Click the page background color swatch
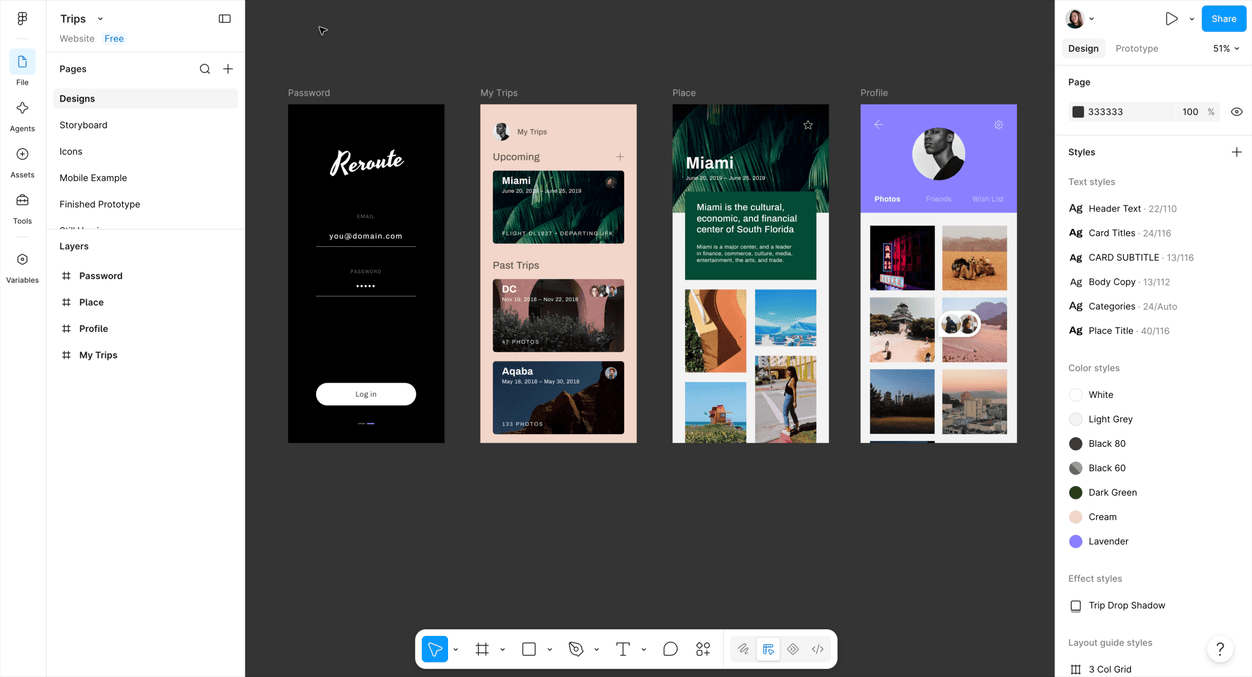The image size is (1252, 677). pyautogui.click(x=1078, y=112)
